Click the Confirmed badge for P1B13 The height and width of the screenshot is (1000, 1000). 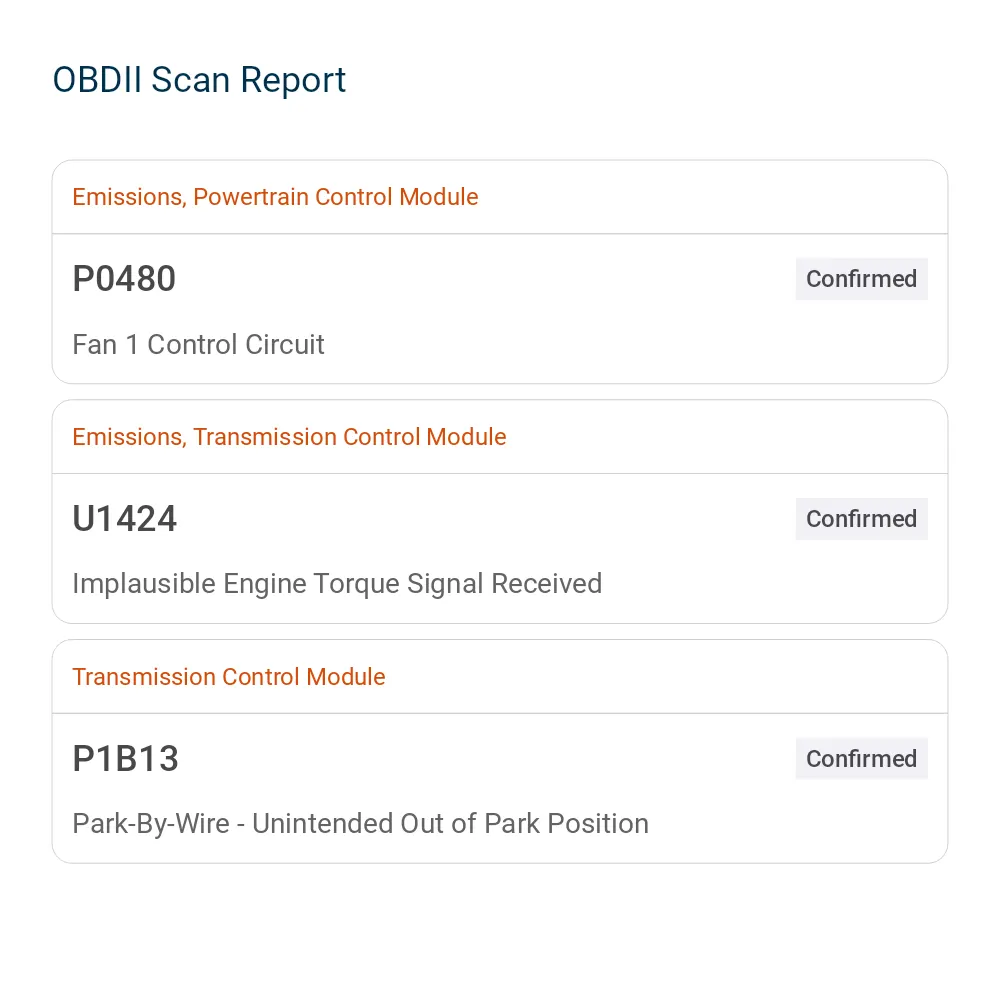tap(861, 758)
